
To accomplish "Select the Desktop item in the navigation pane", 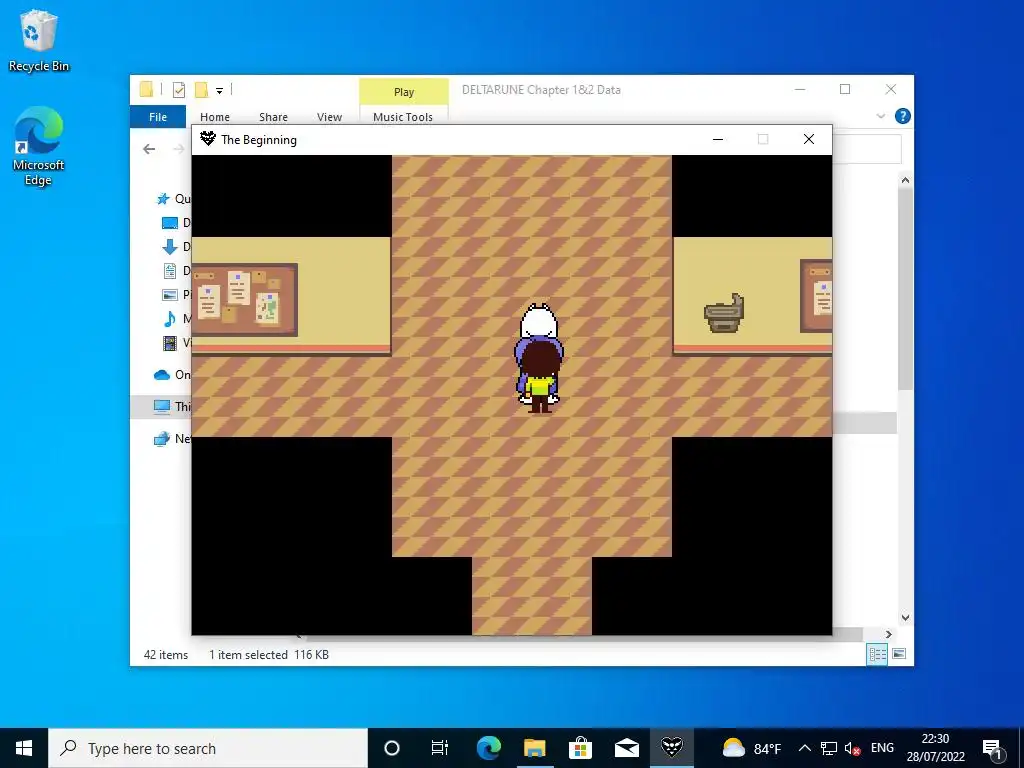I will point(176,223).
